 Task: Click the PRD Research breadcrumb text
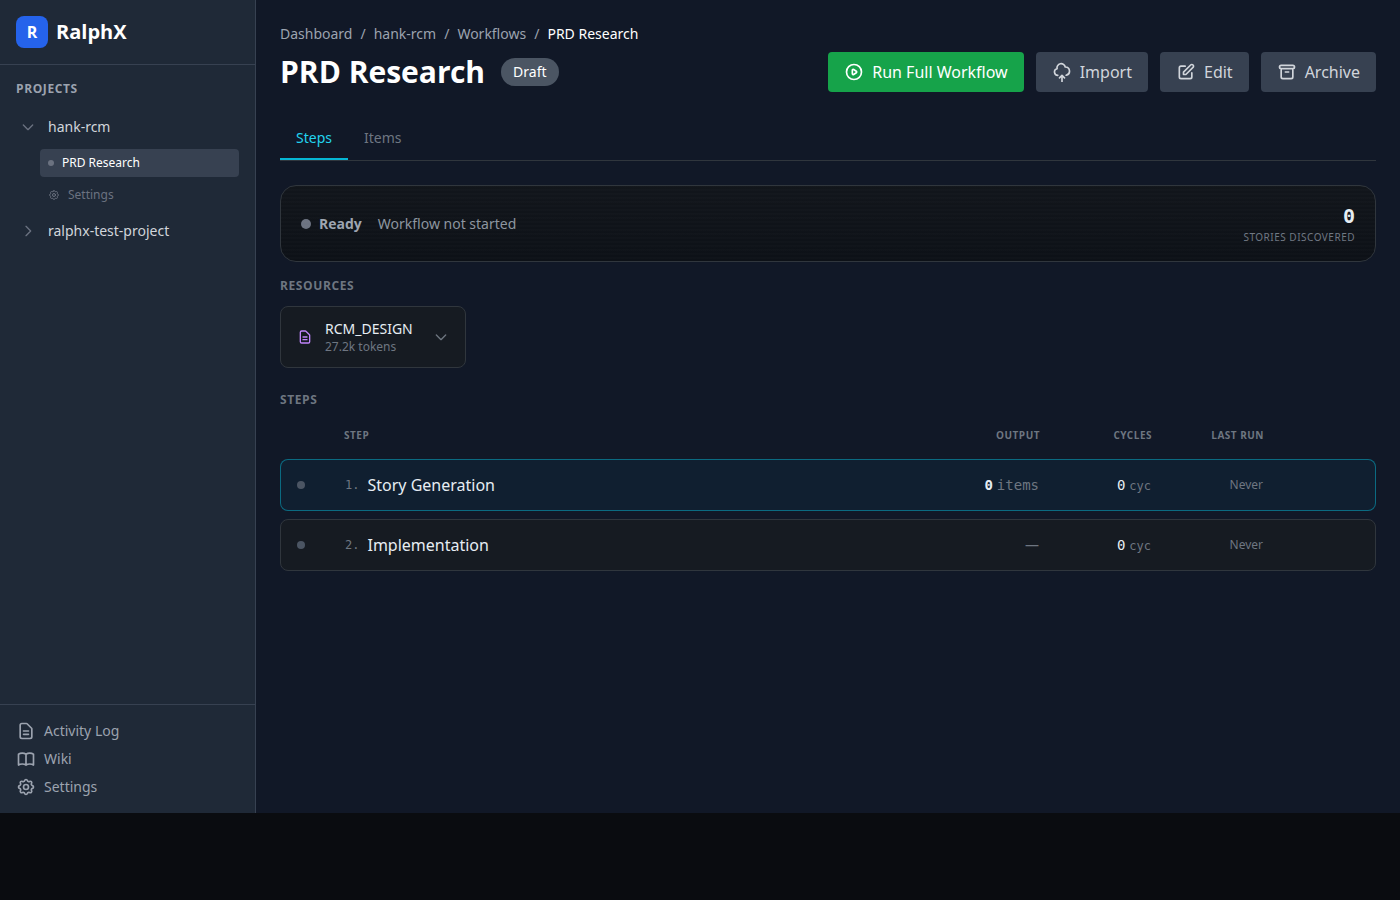pyautogui.click(x=593, y=34)
